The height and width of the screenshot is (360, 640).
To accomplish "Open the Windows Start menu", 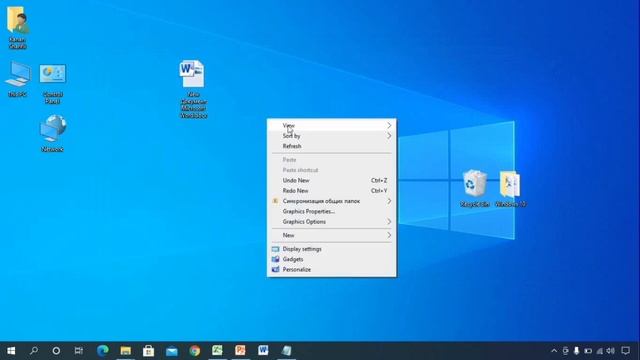I will [11, 351].
